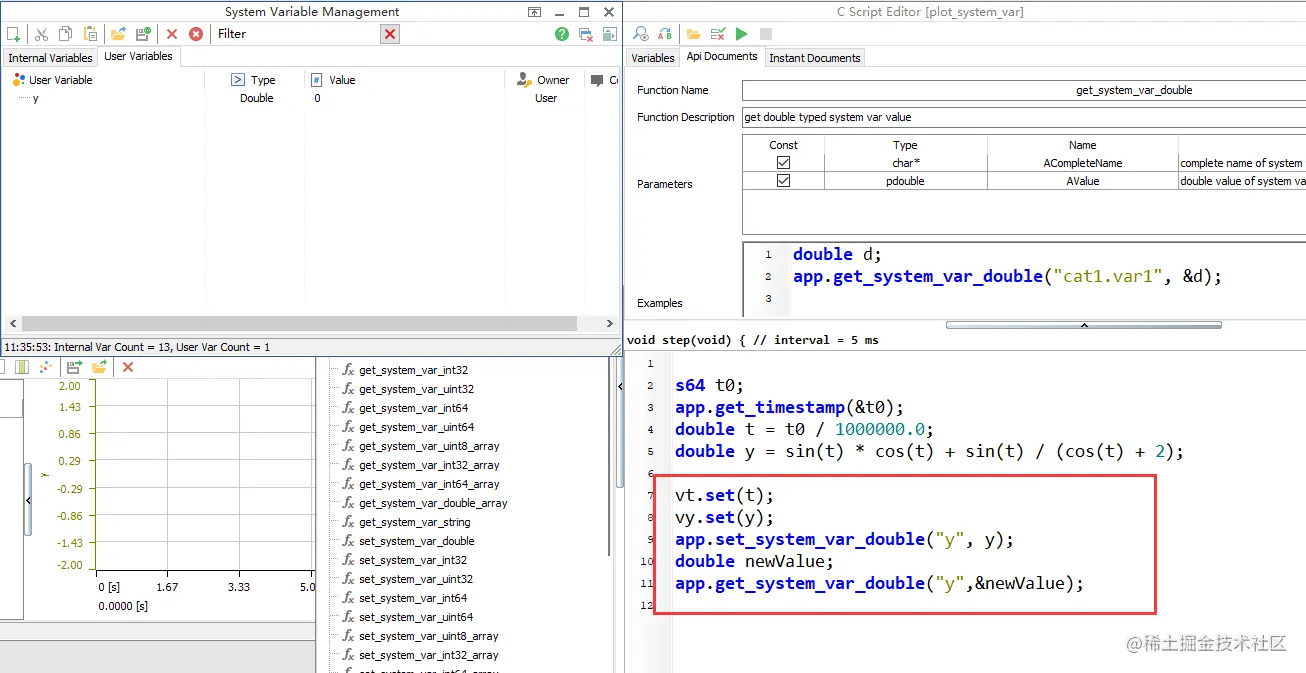Screen dimensions: 1306x673
Task: Toggle Const checkbox for AValue parameter
Action: point(783,181)
